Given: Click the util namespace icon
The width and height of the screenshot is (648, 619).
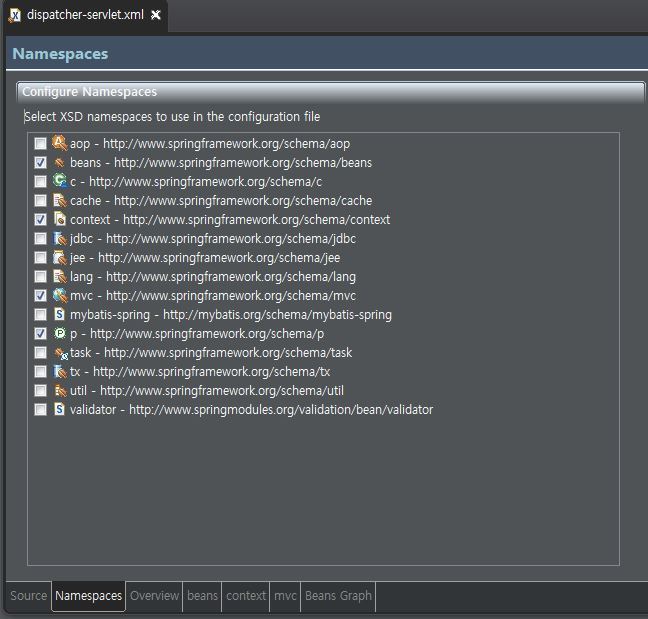Looking at the screenshot, I should pyautogui.click(x=60, y=390).
